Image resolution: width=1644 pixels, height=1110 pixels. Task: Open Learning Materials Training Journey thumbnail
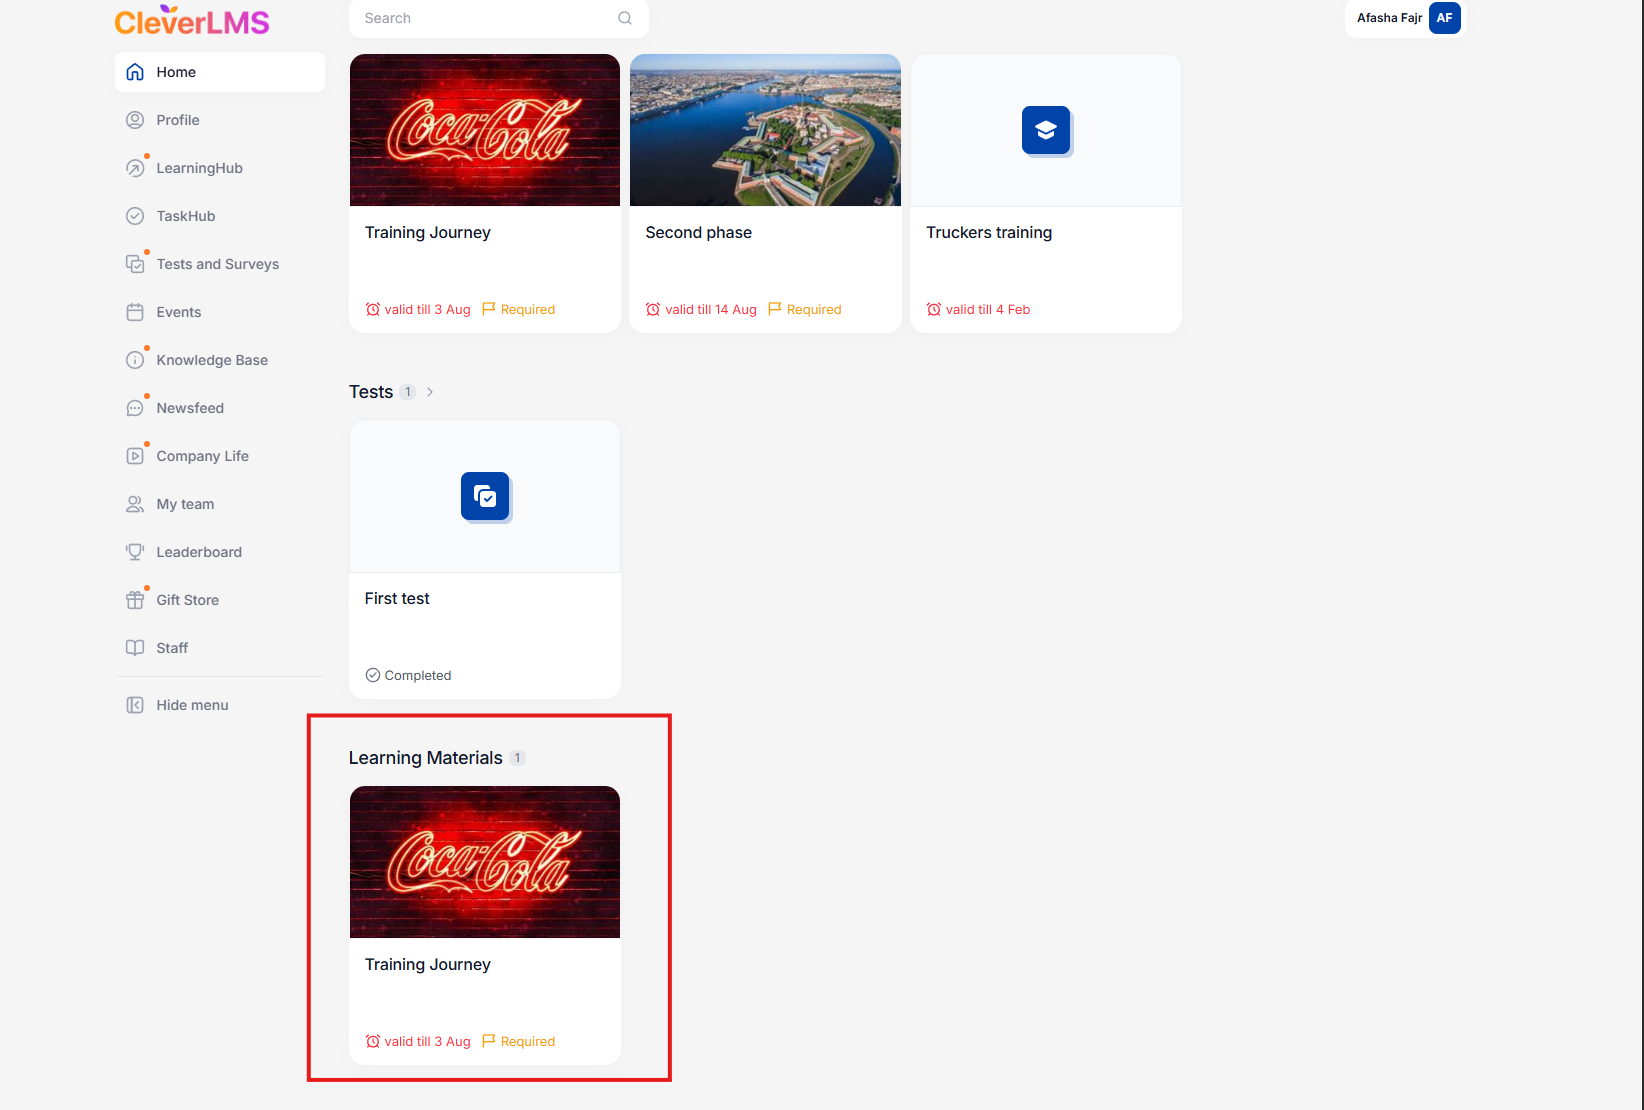(485, 862)
